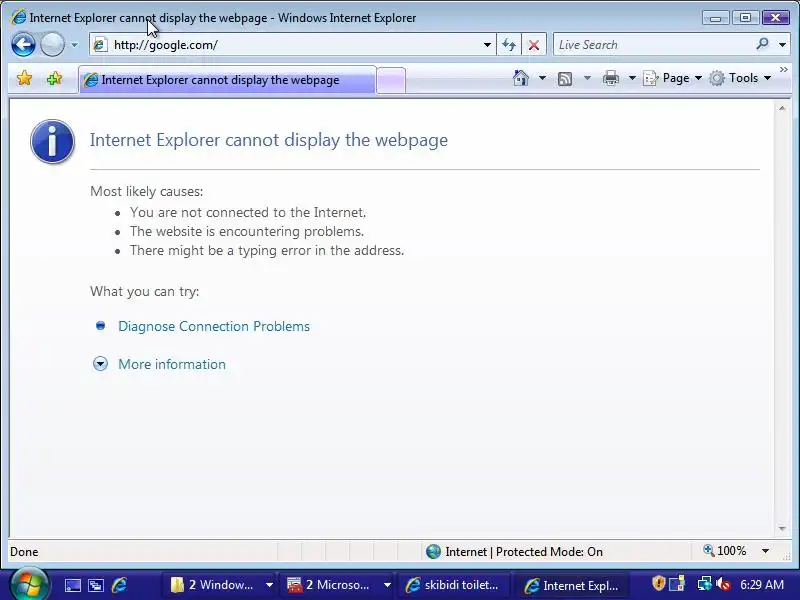The width and height of the screenshot is (800, 600).
Task: Click the 'What you can try:' text
Action: tap(144, 291)
